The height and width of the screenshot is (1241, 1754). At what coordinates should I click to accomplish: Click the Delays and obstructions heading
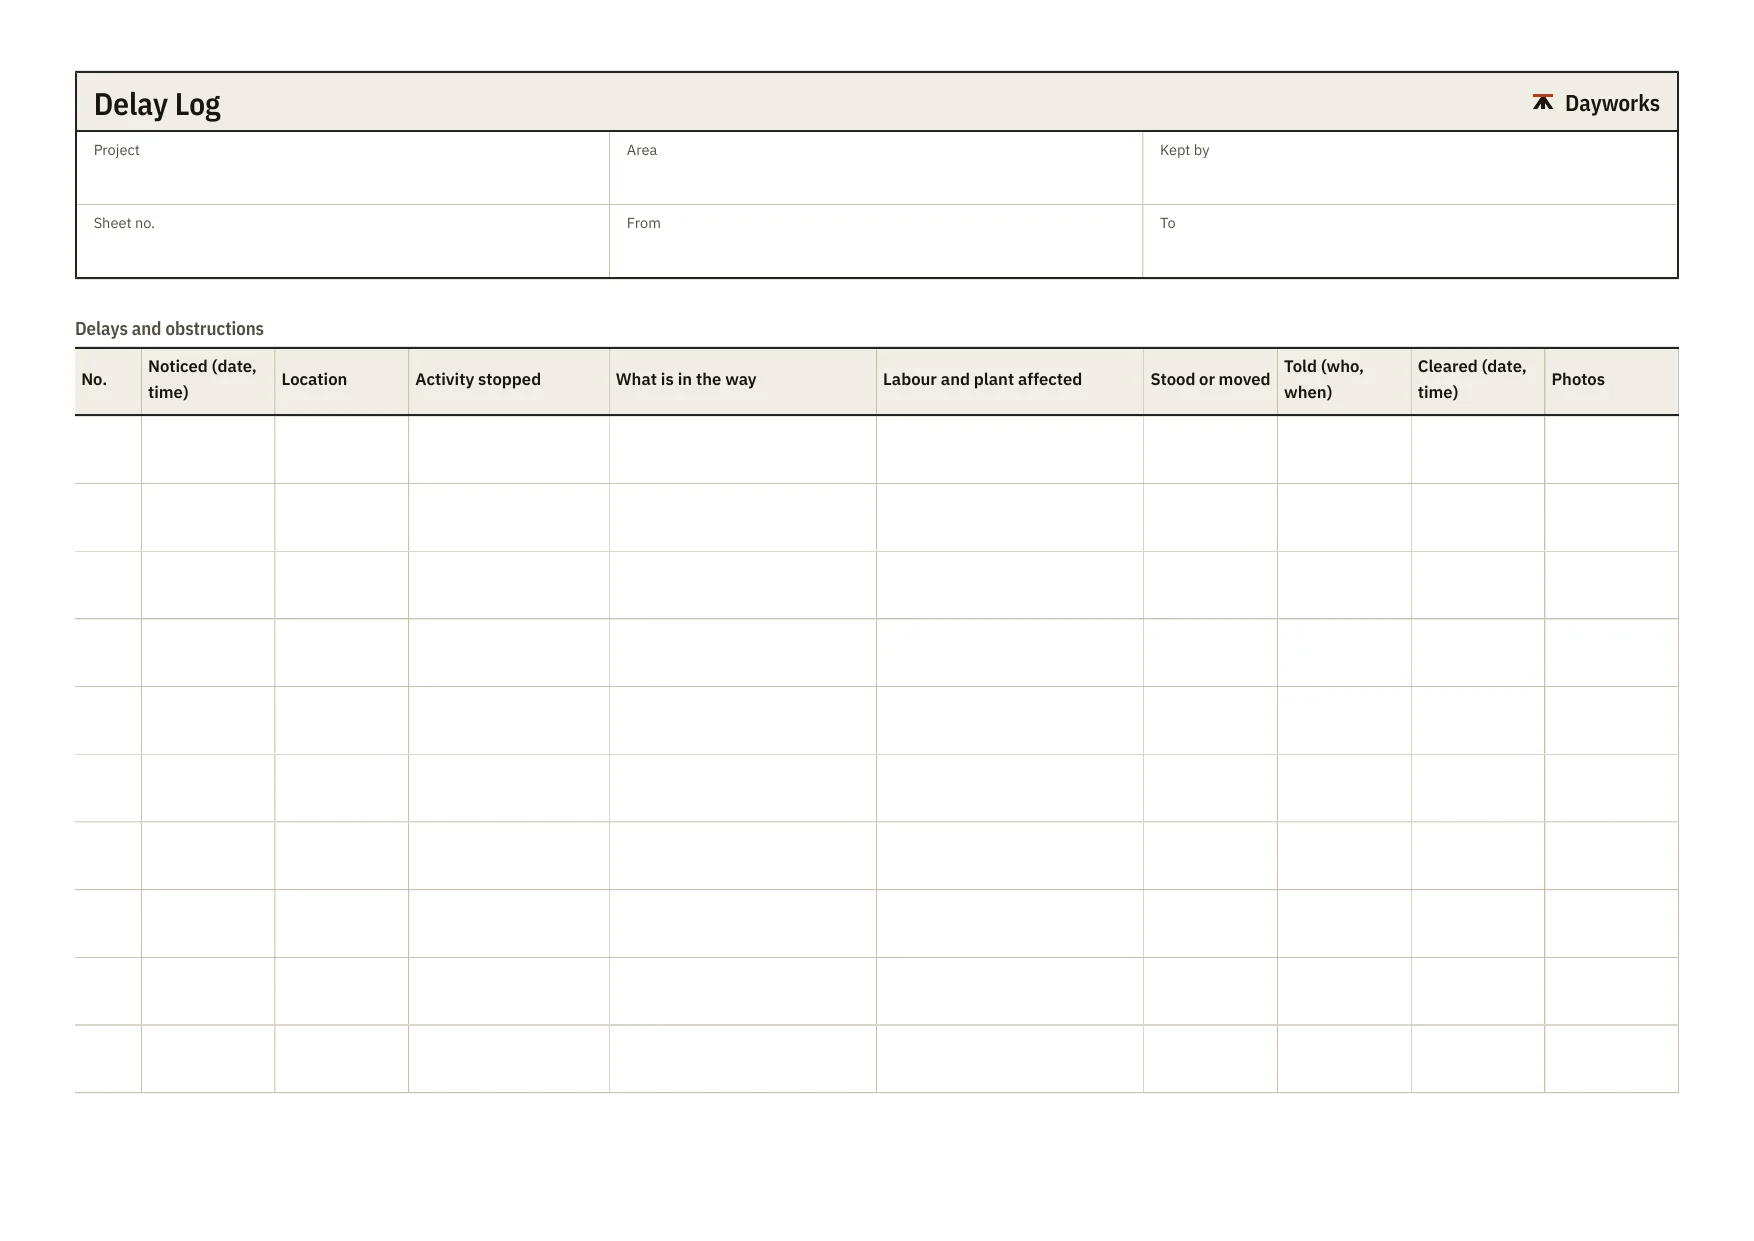[169, 329]
